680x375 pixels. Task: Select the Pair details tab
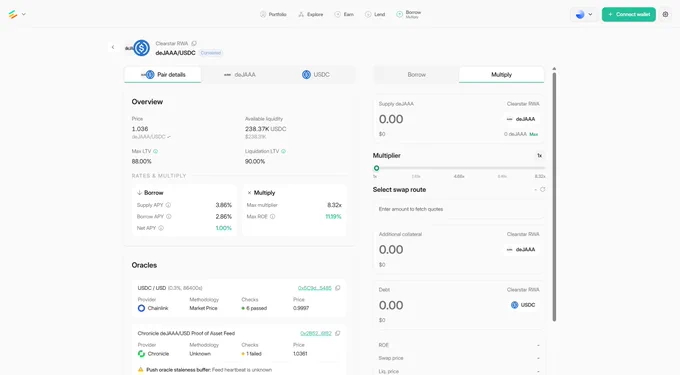(163, 75)
